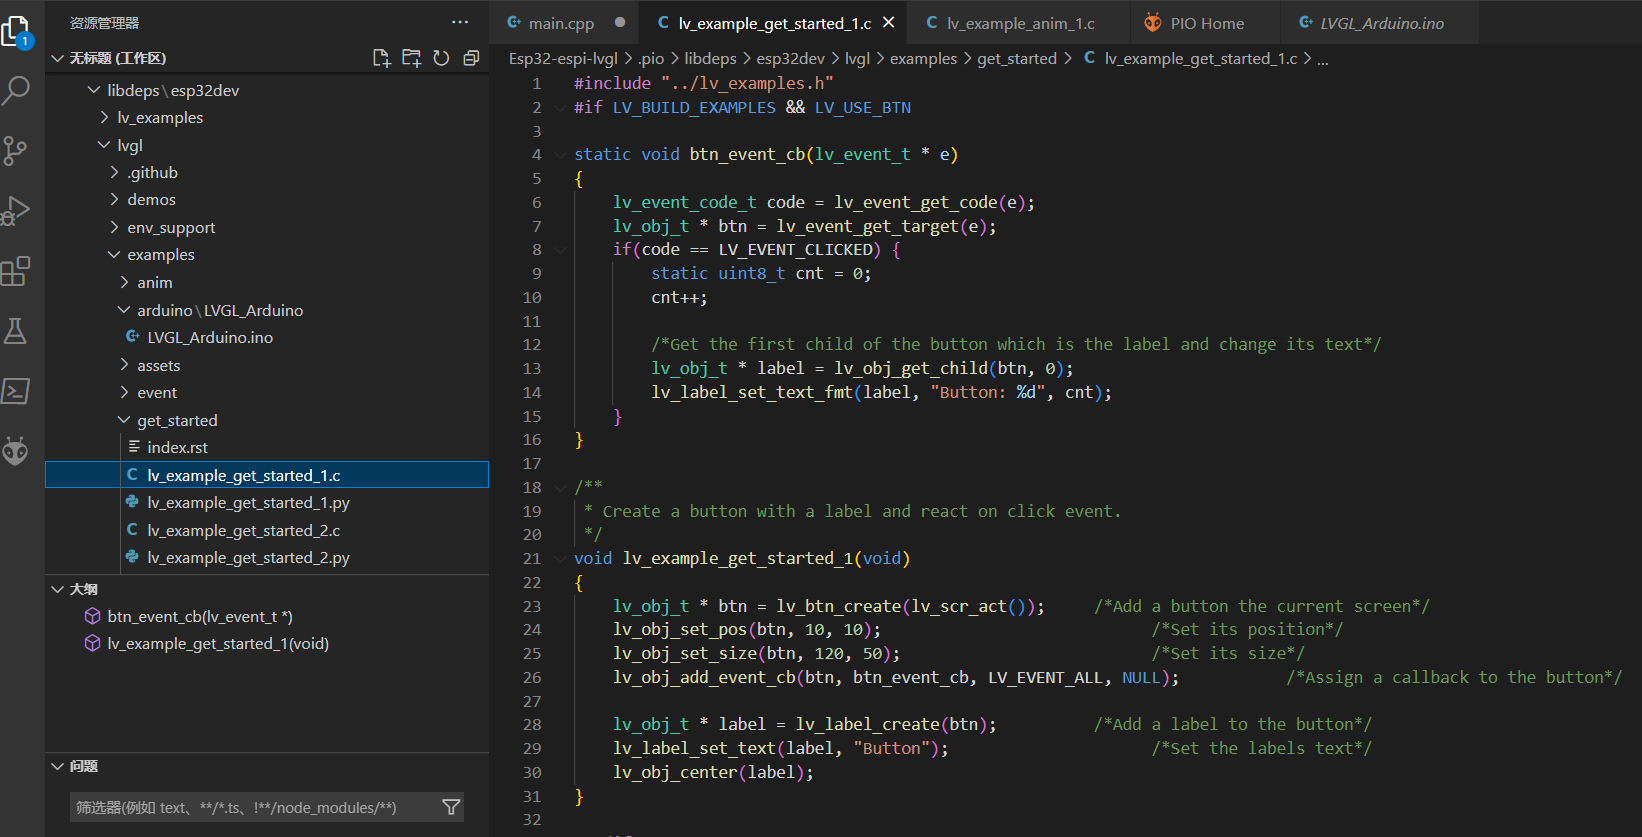This screenshot has height=837, width=1642.
Task: Refresh the explorer file tree
Action: pyautogui.click(x=441, y=58)
